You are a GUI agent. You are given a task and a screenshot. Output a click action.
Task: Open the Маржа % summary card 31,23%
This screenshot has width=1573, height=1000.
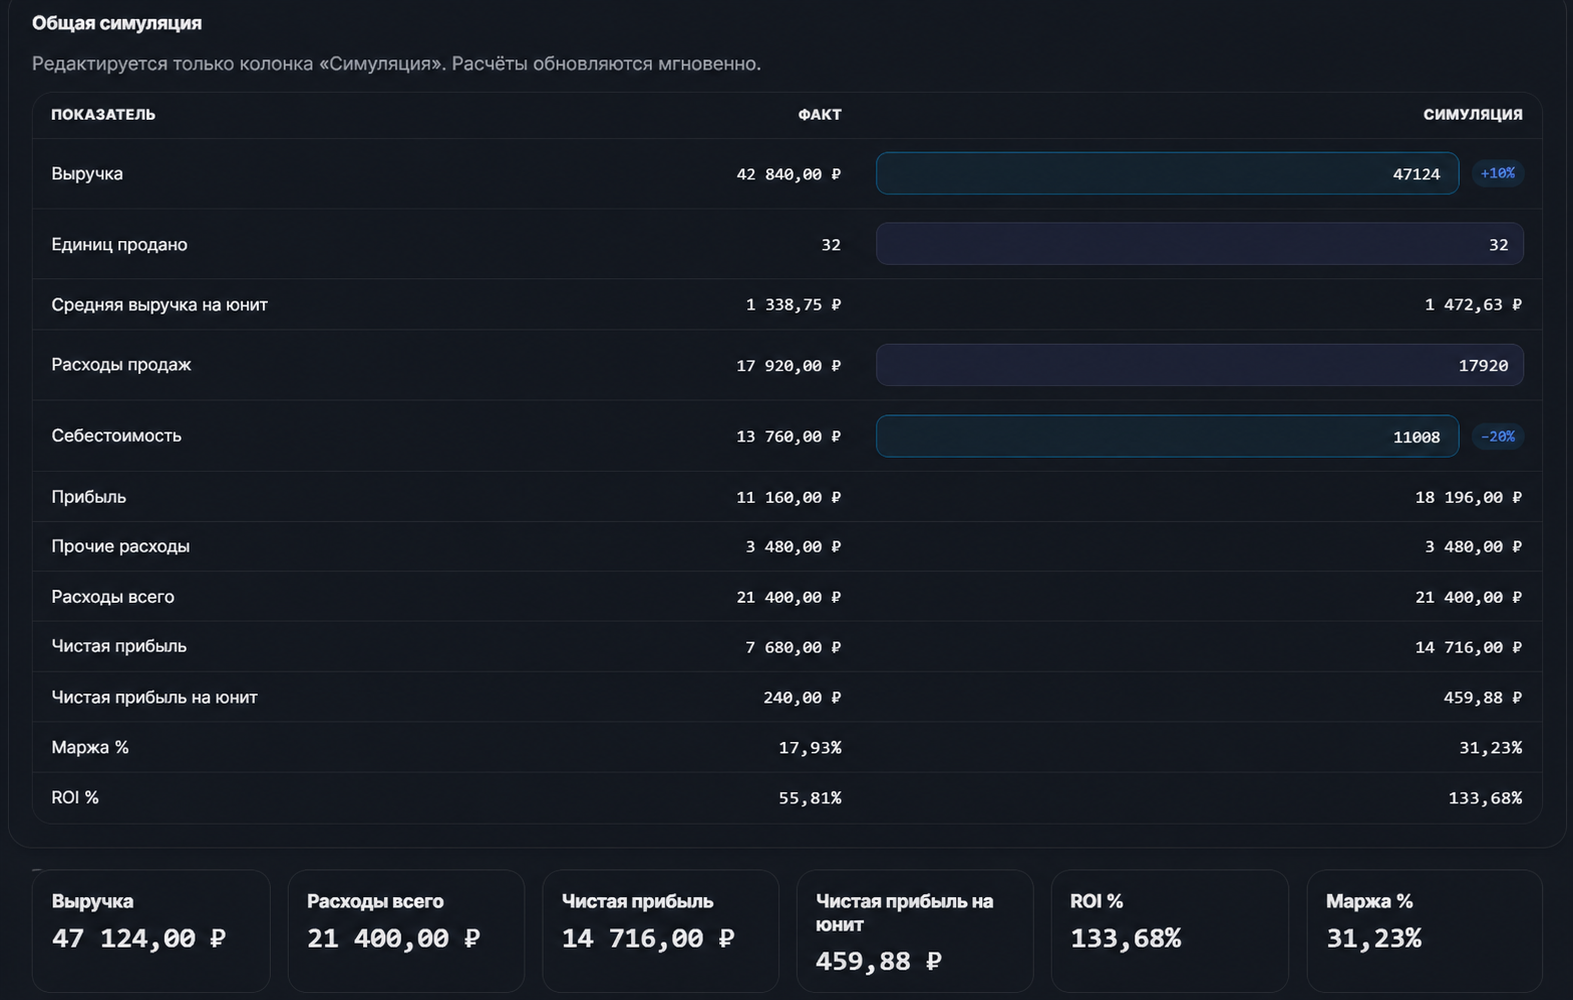tap(1425, 931)
